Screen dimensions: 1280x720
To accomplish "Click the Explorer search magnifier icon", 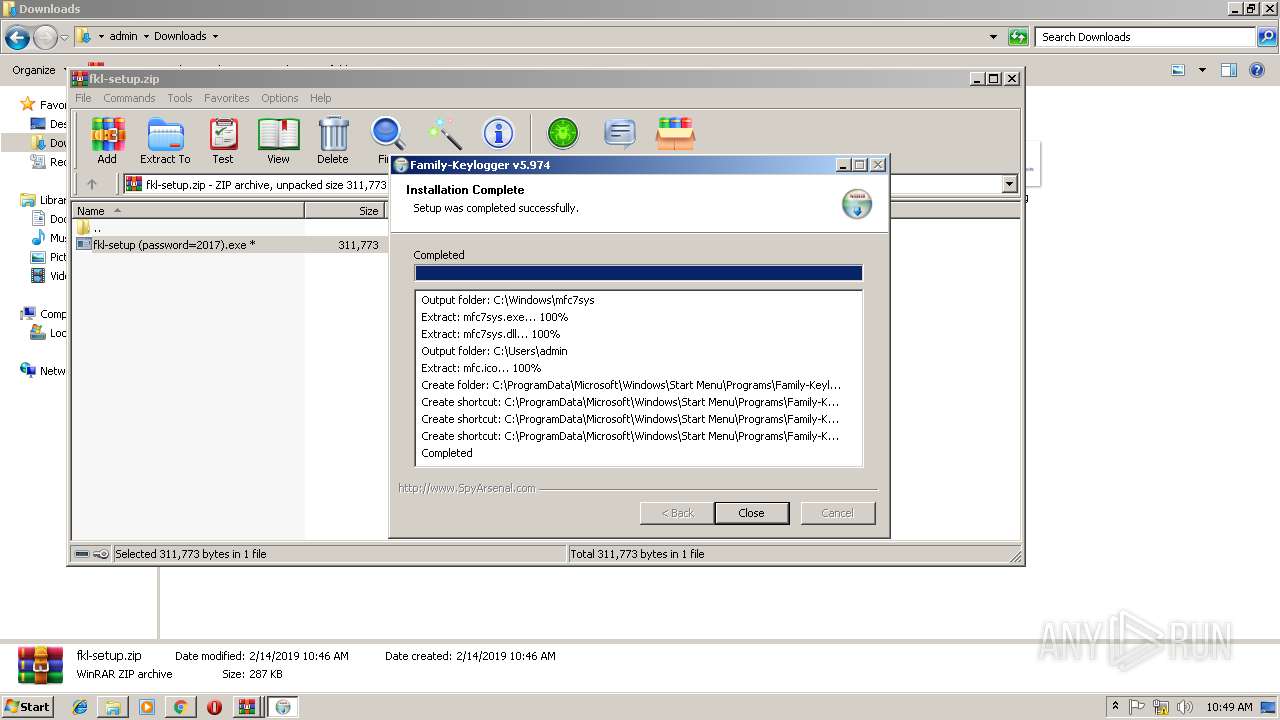I will 1266,37.
